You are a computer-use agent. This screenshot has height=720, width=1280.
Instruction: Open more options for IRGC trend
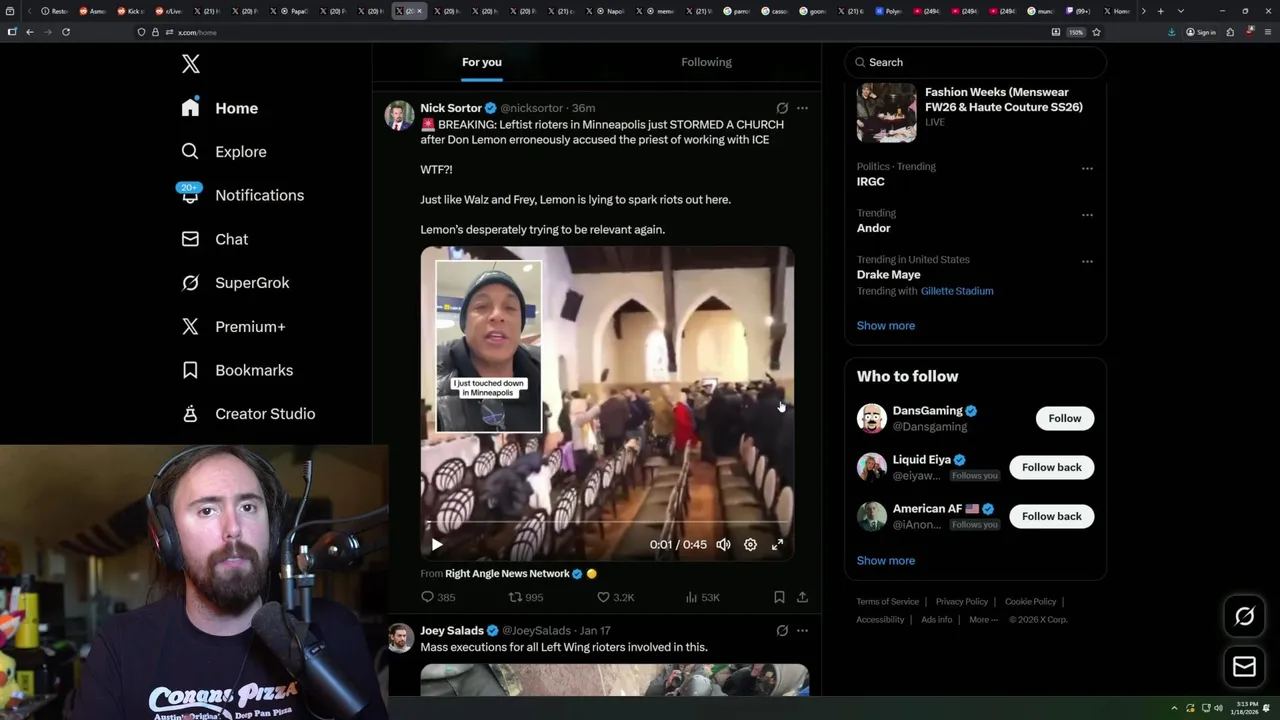(x=1087, y=168)
